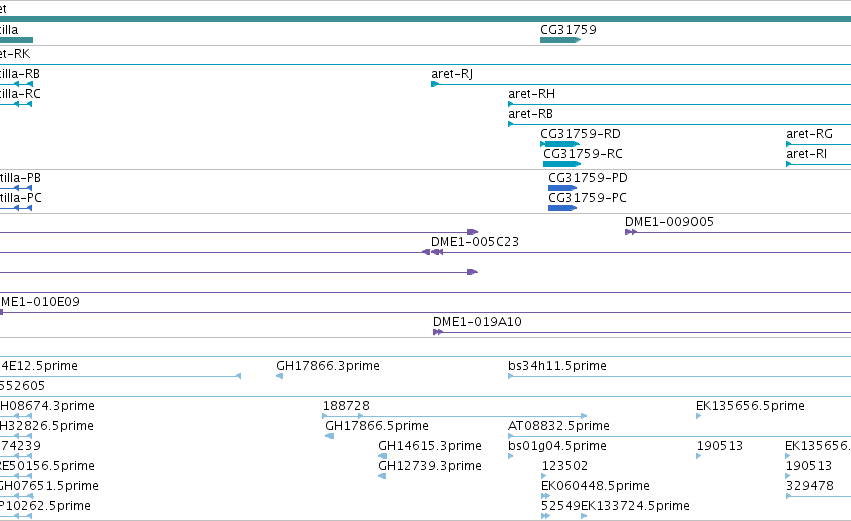Screen dimensions: 851x521
Task: Click the CG31759 gene label
Action: pyautogui.click(x=568, y=30)
